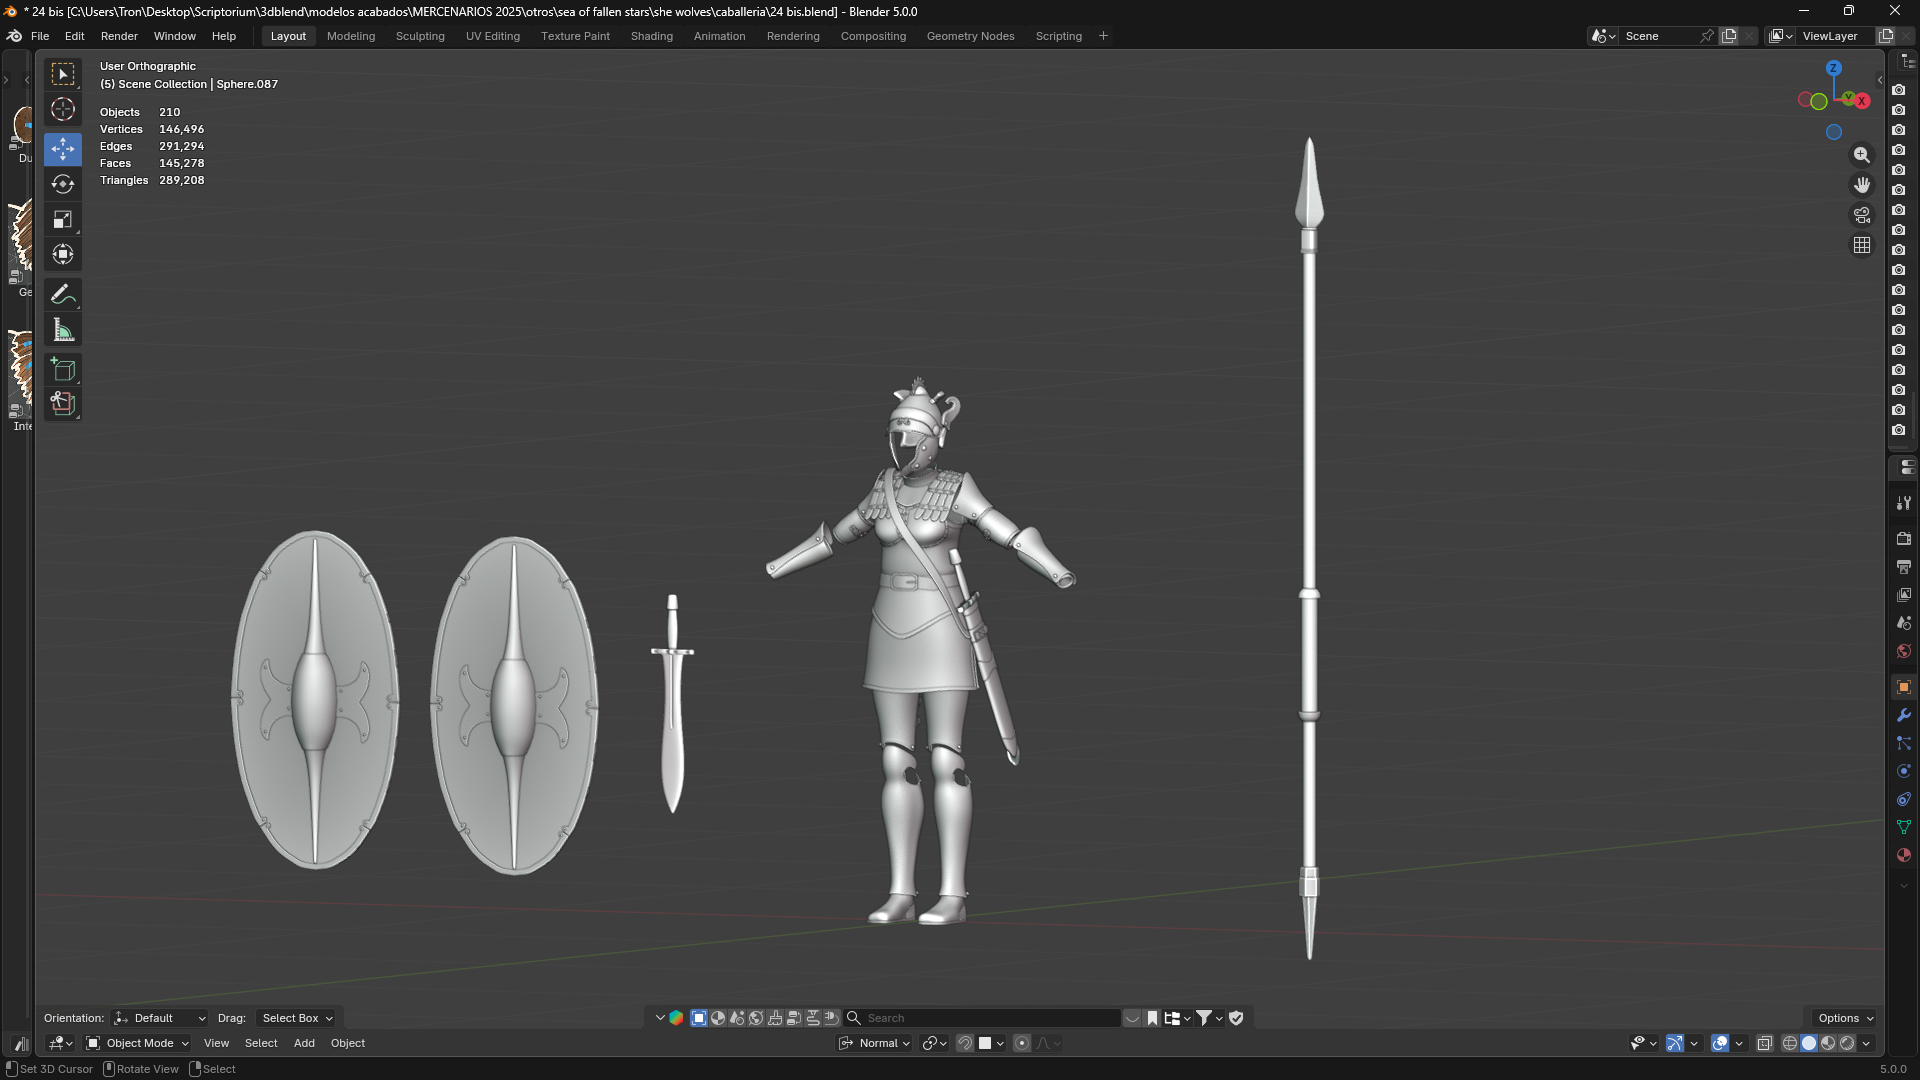
Task: Open the asset filter funnel dropdown
Action: [1210, 1018]
